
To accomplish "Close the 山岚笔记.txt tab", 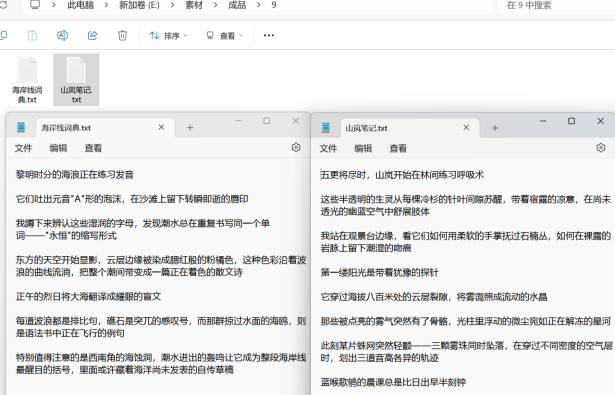I will coord(466,127).
